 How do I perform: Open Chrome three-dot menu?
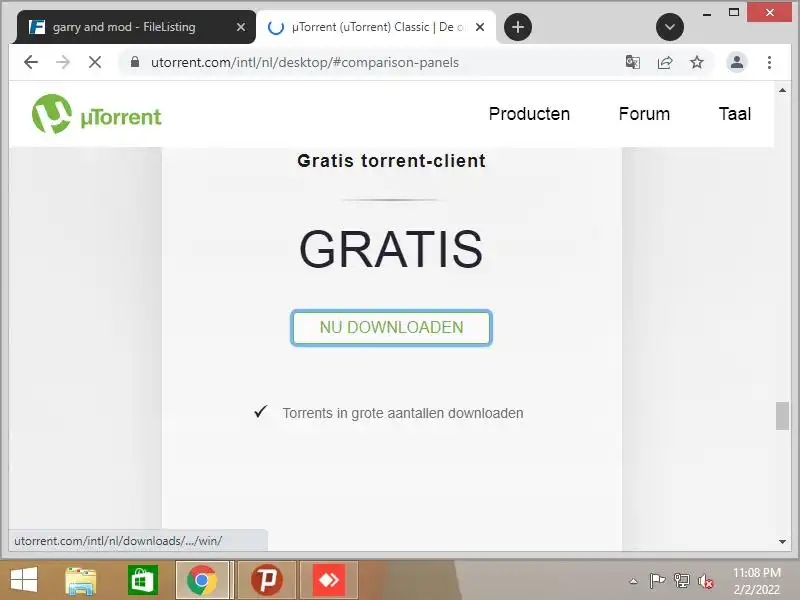(769, 62)
